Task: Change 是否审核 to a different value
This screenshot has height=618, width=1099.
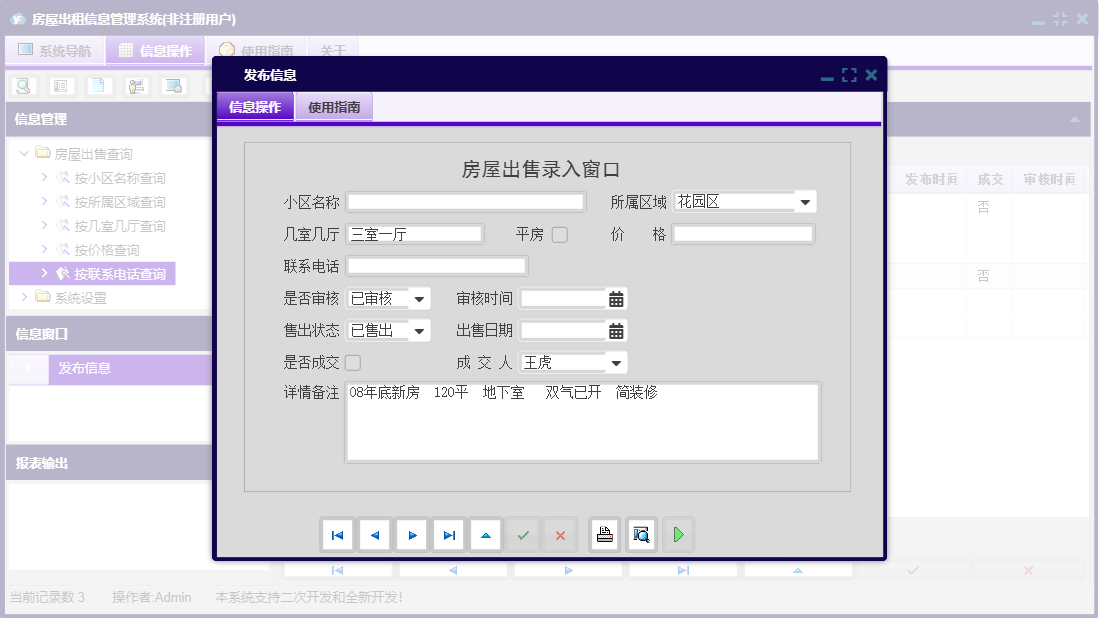Action: coord(415,298)
